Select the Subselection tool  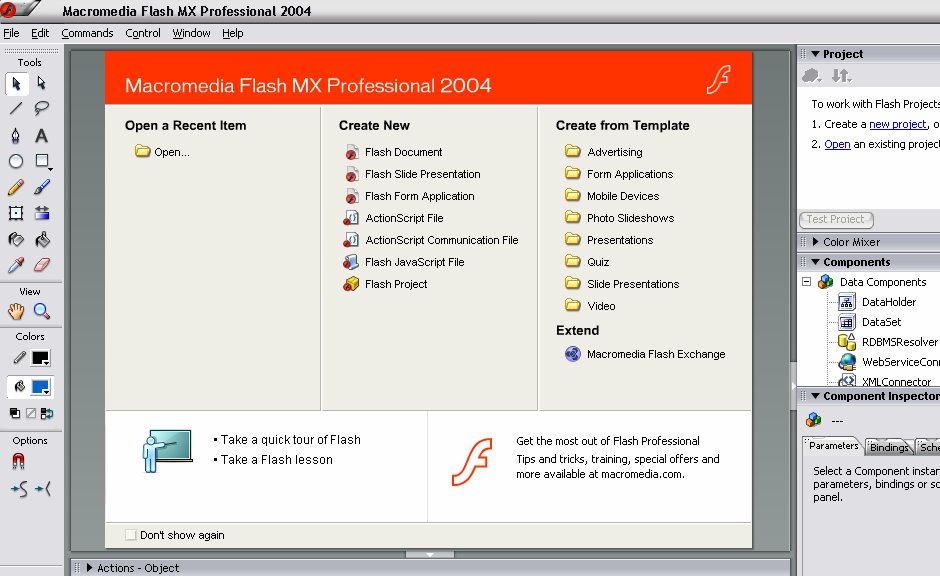tap(41, 83)
